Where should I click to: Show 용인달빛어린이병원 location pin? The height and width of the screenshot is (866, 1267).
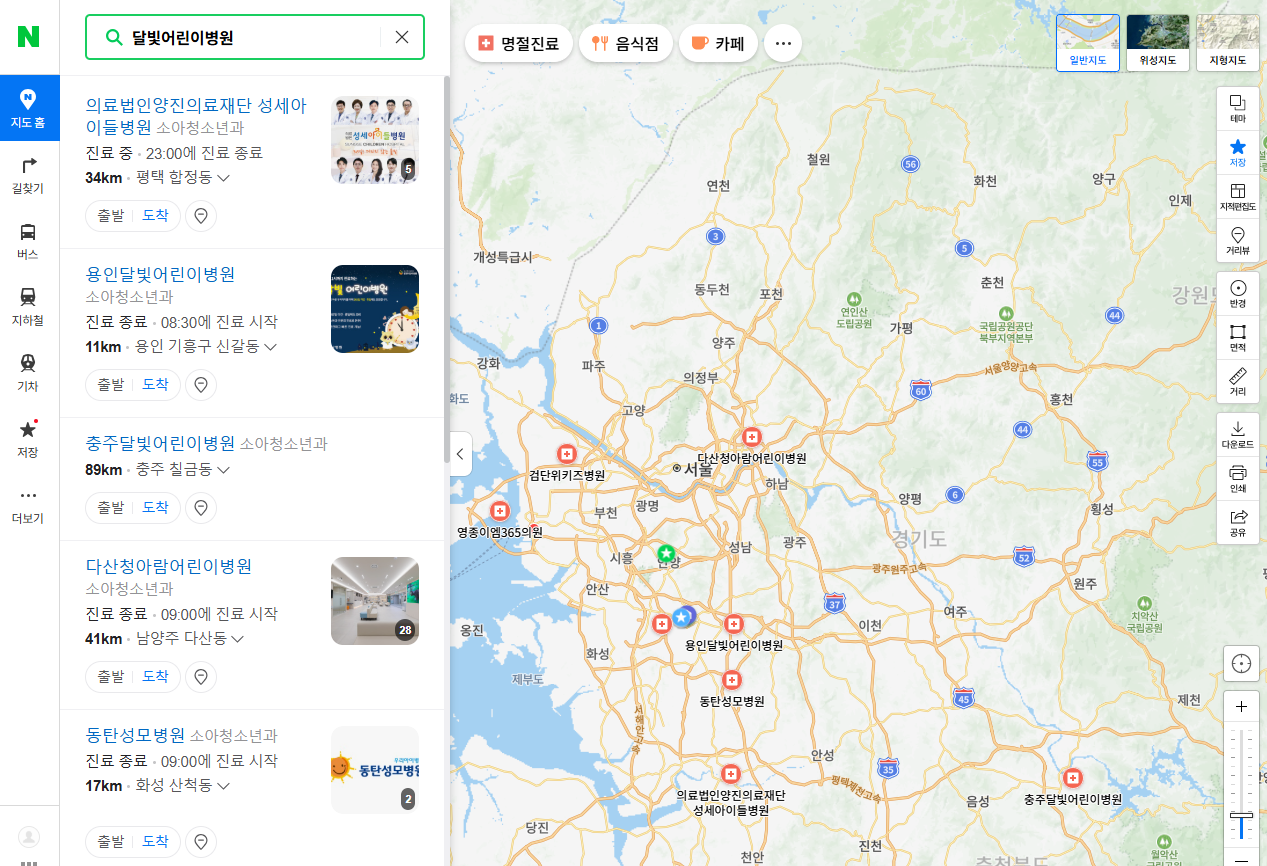click(x=201, y=384)
